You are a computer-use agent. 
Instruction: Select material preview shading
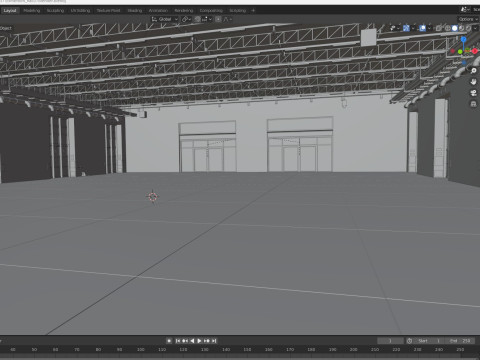pyautogui.click(x=462, y=28)
